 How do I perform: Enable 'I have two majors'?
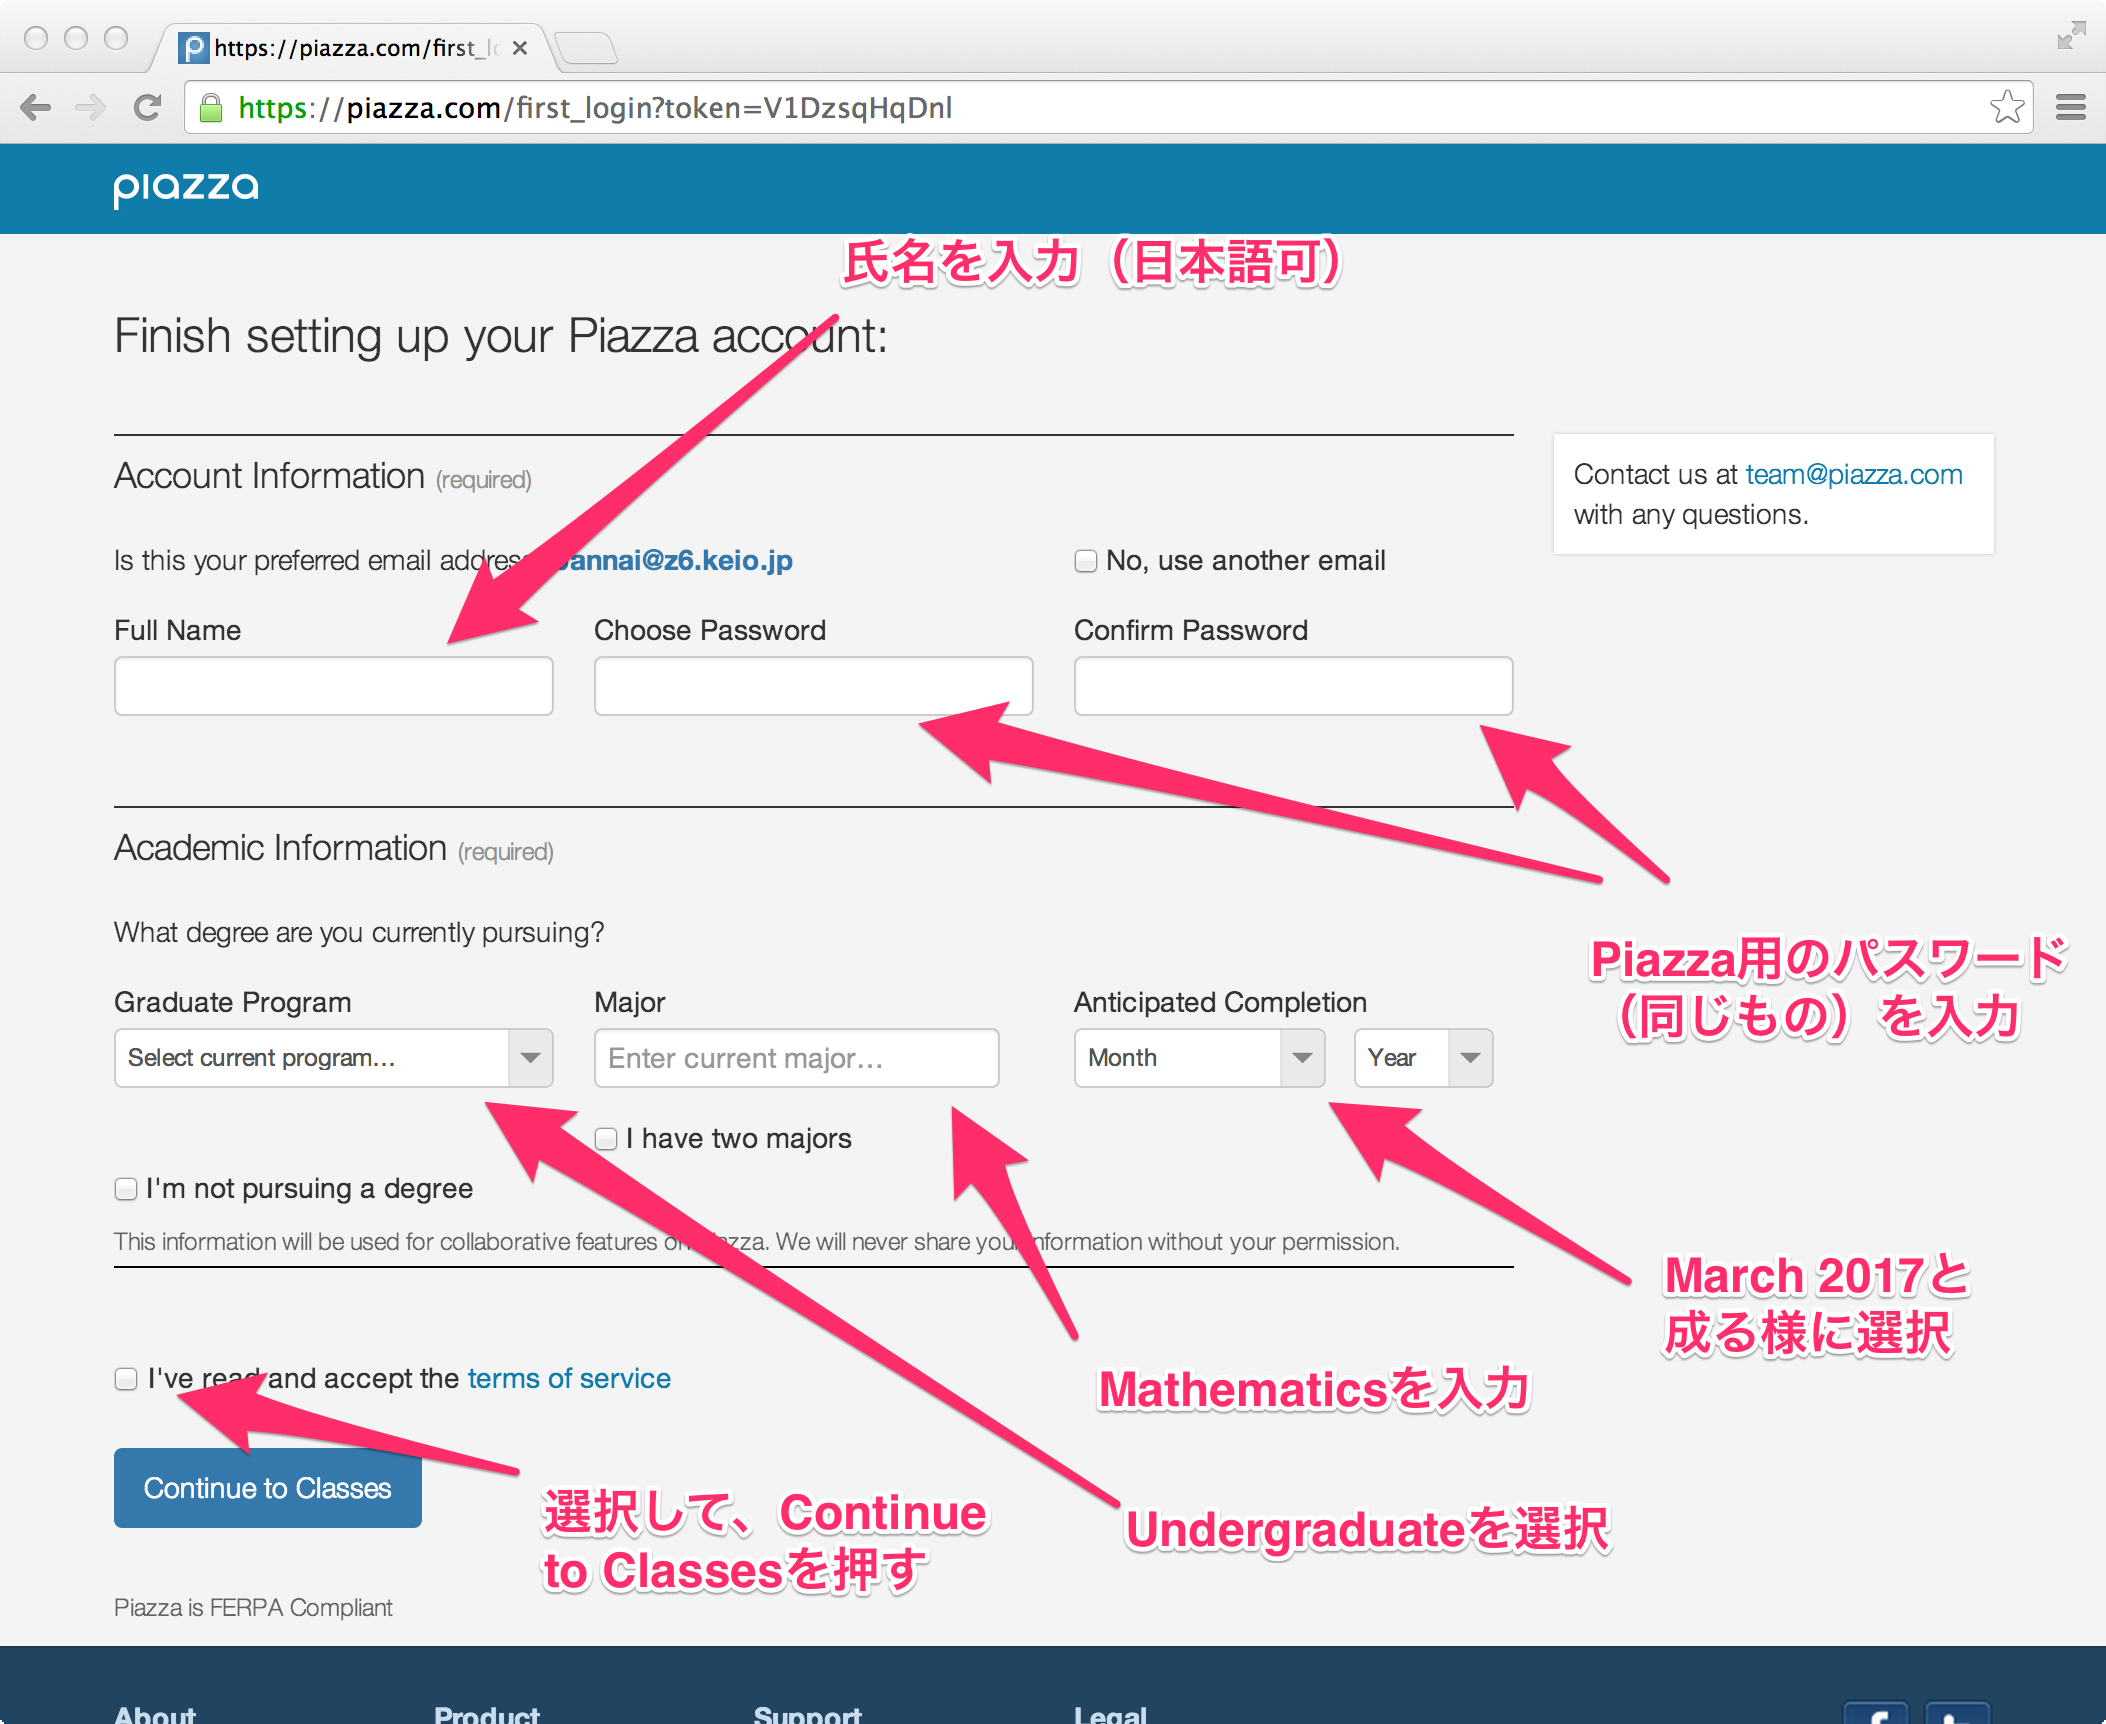click(x=606, y=1139)
